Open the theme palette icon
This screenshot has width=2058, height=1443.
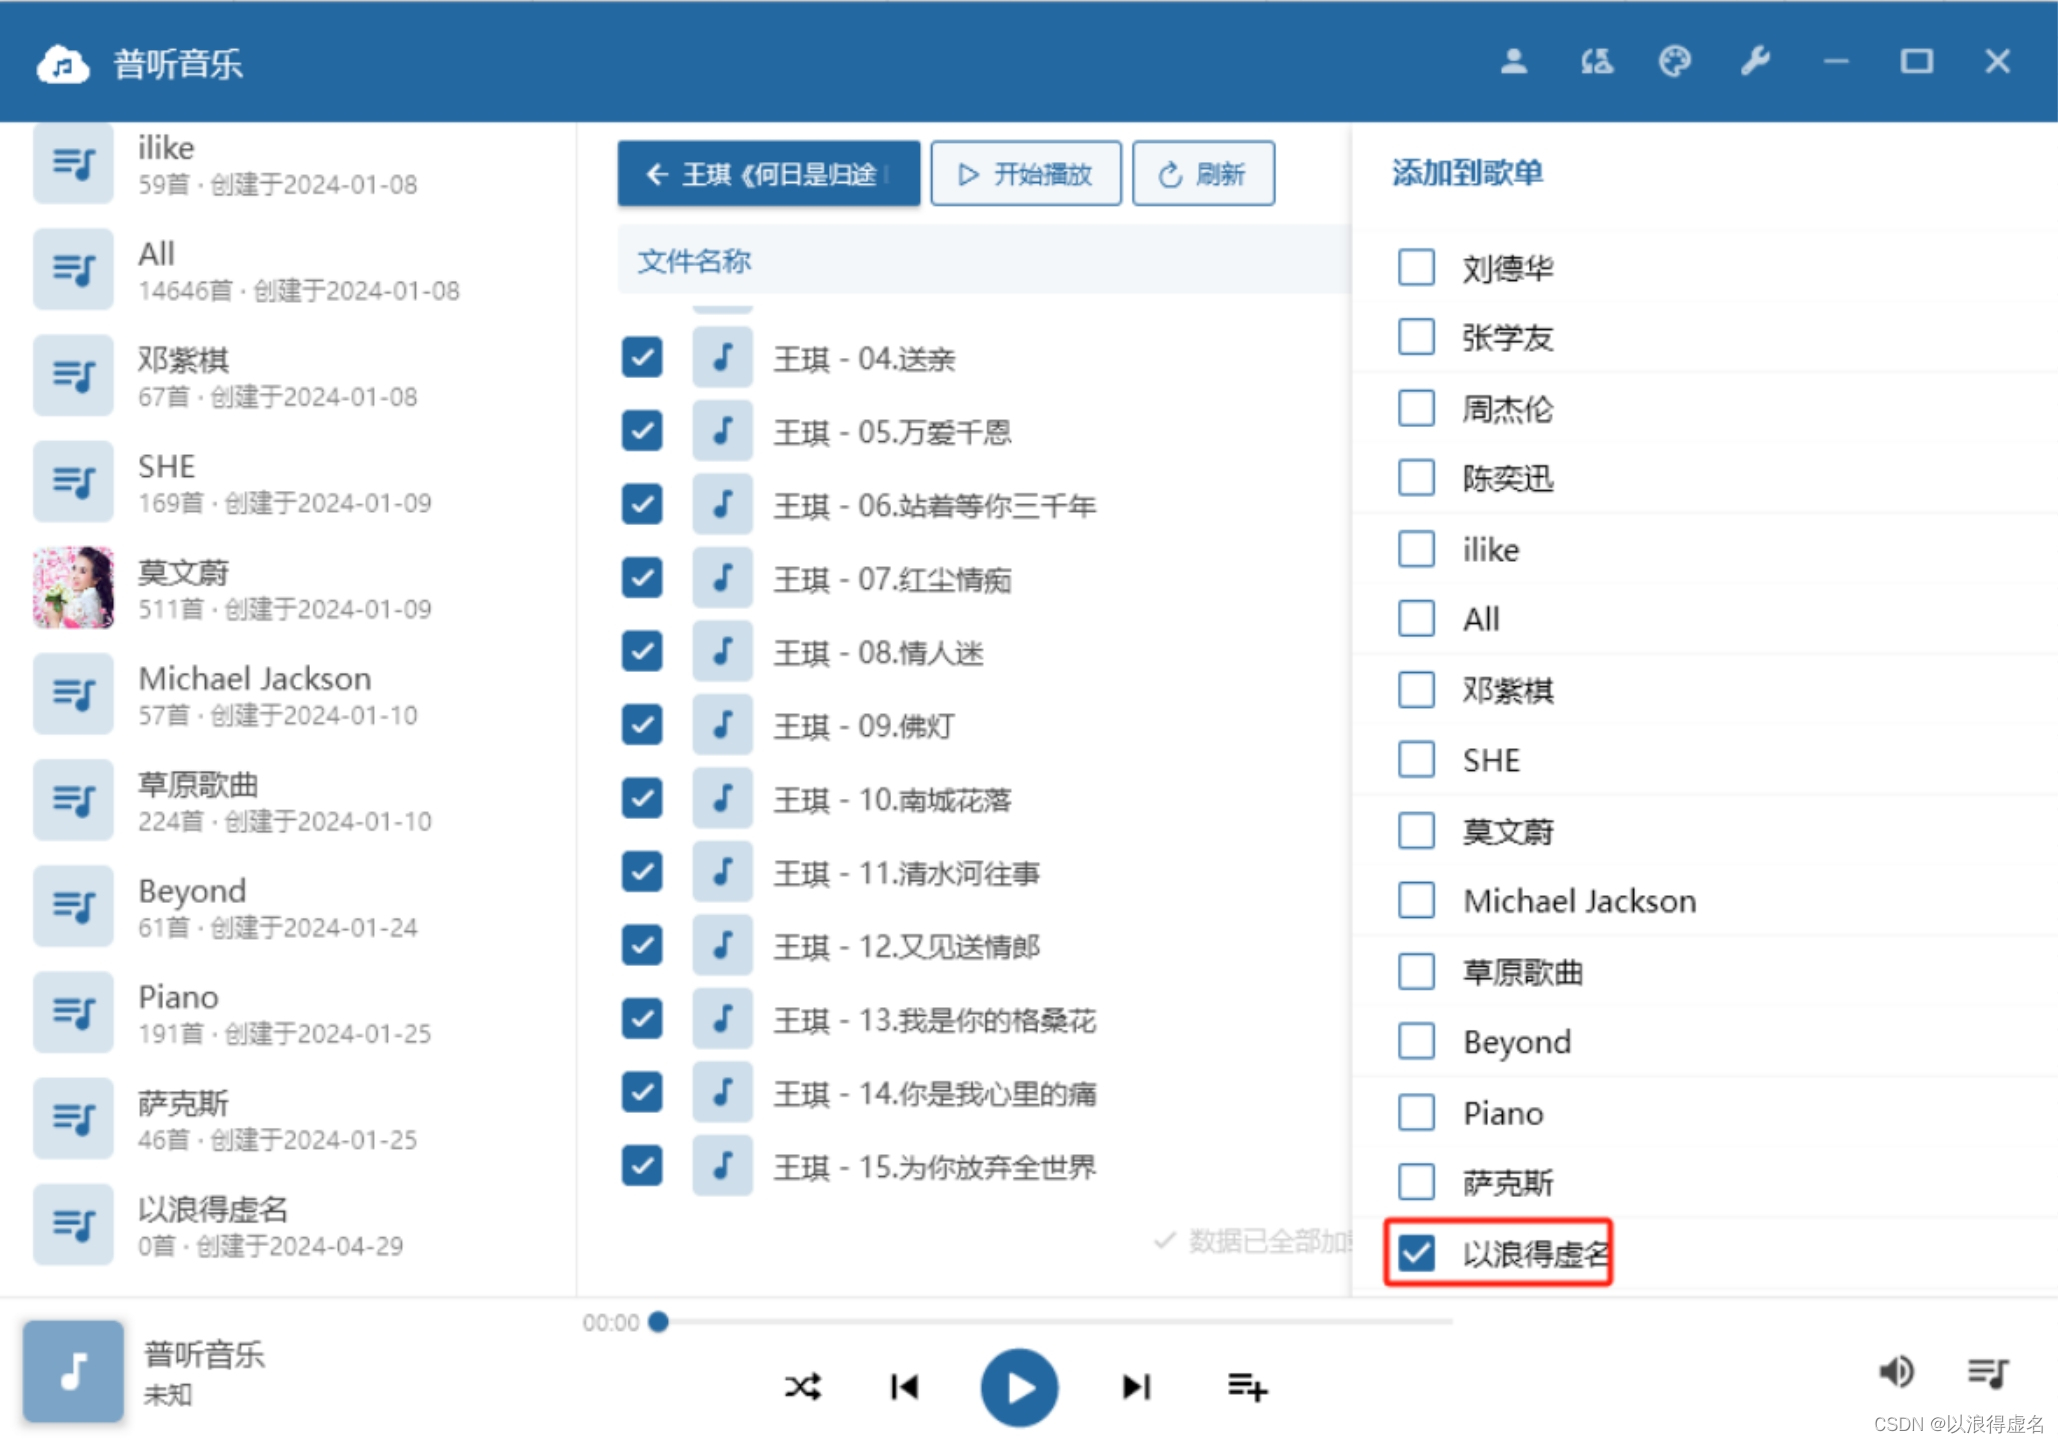pos(1674,62)
